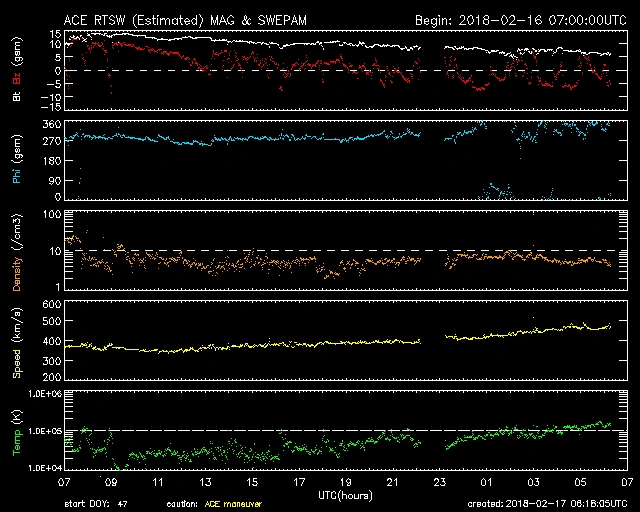Click the yellow Speed (km/s) axis label
The height and width of the screenshot is (512, 640).
15,340
